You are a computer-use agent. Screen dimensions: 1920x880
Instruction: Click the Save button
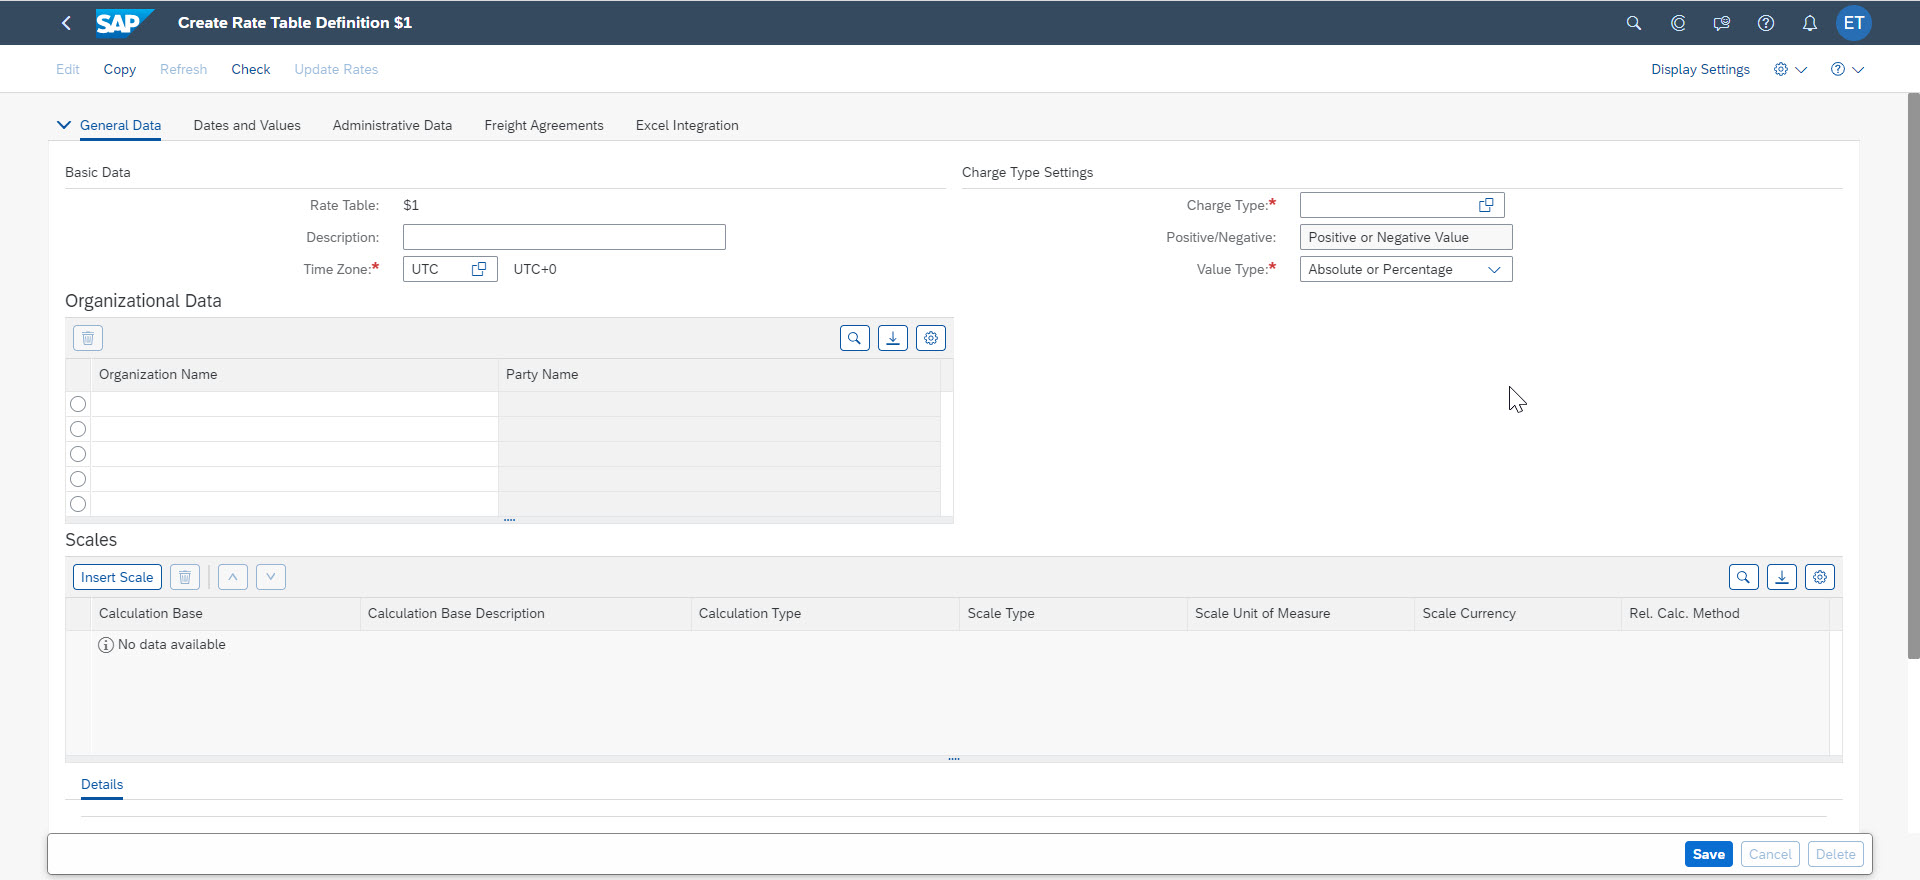[x=1708, y=854]
